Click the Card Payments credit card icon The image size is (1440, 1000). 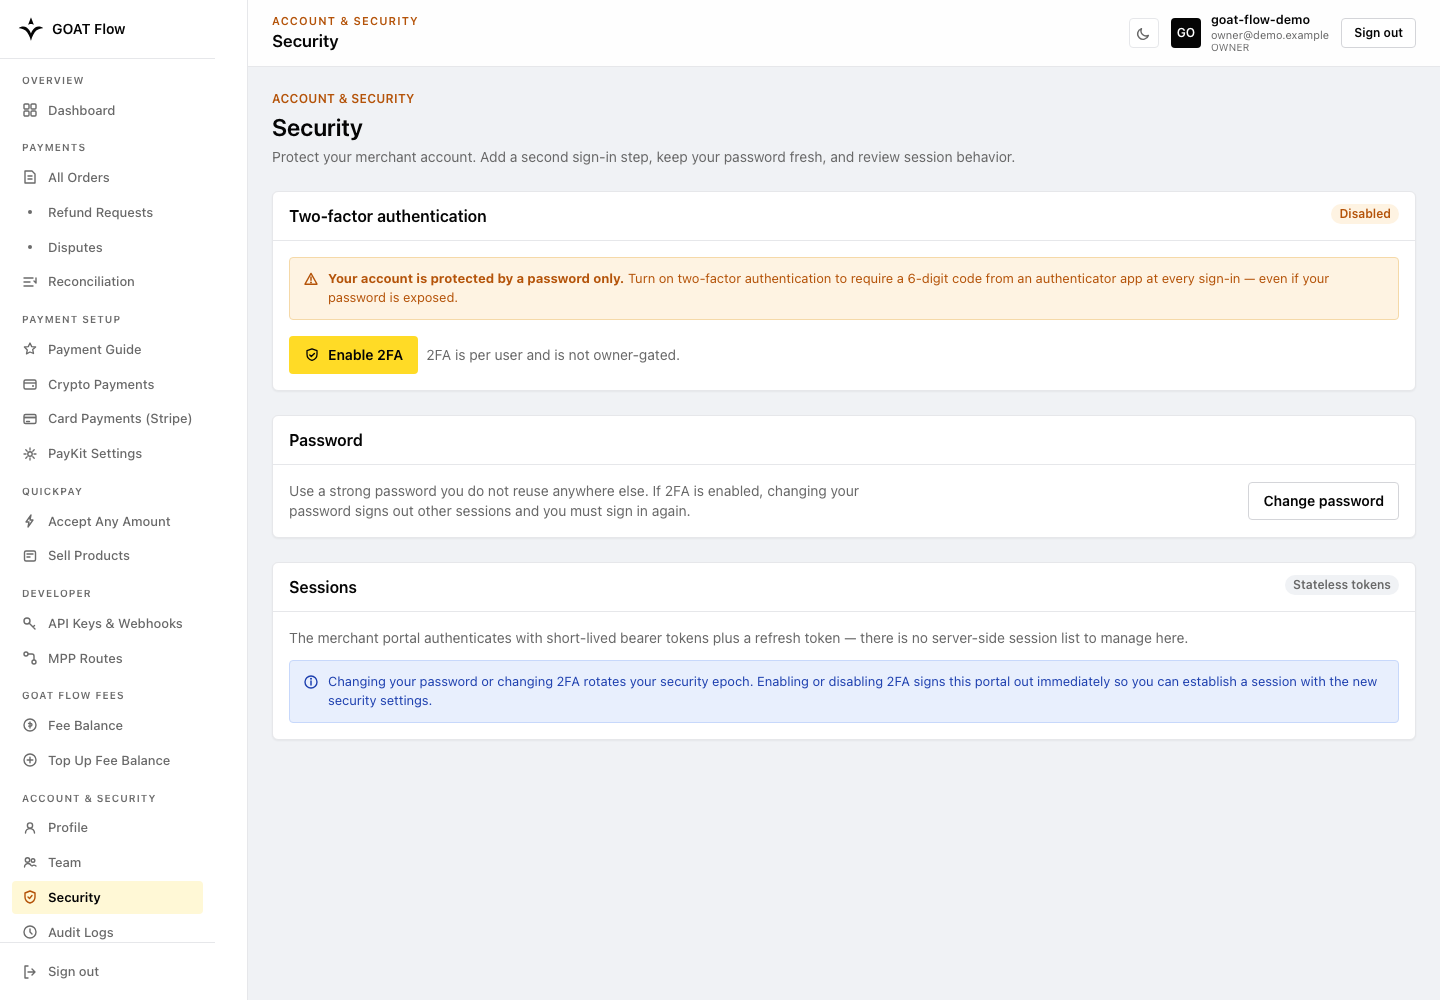(x=30, y=419)
